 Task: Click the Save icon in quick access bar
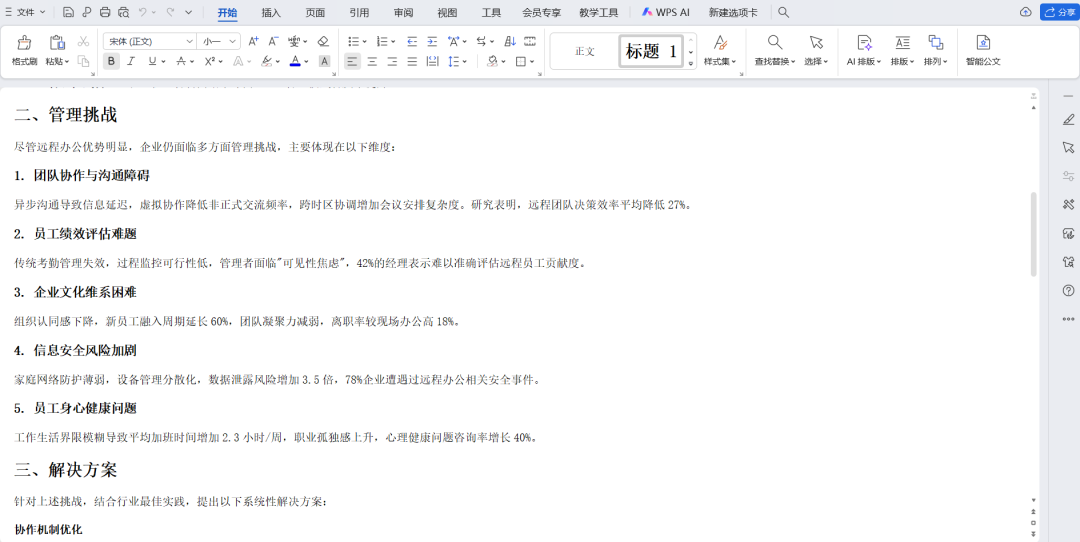click(68, 12)
